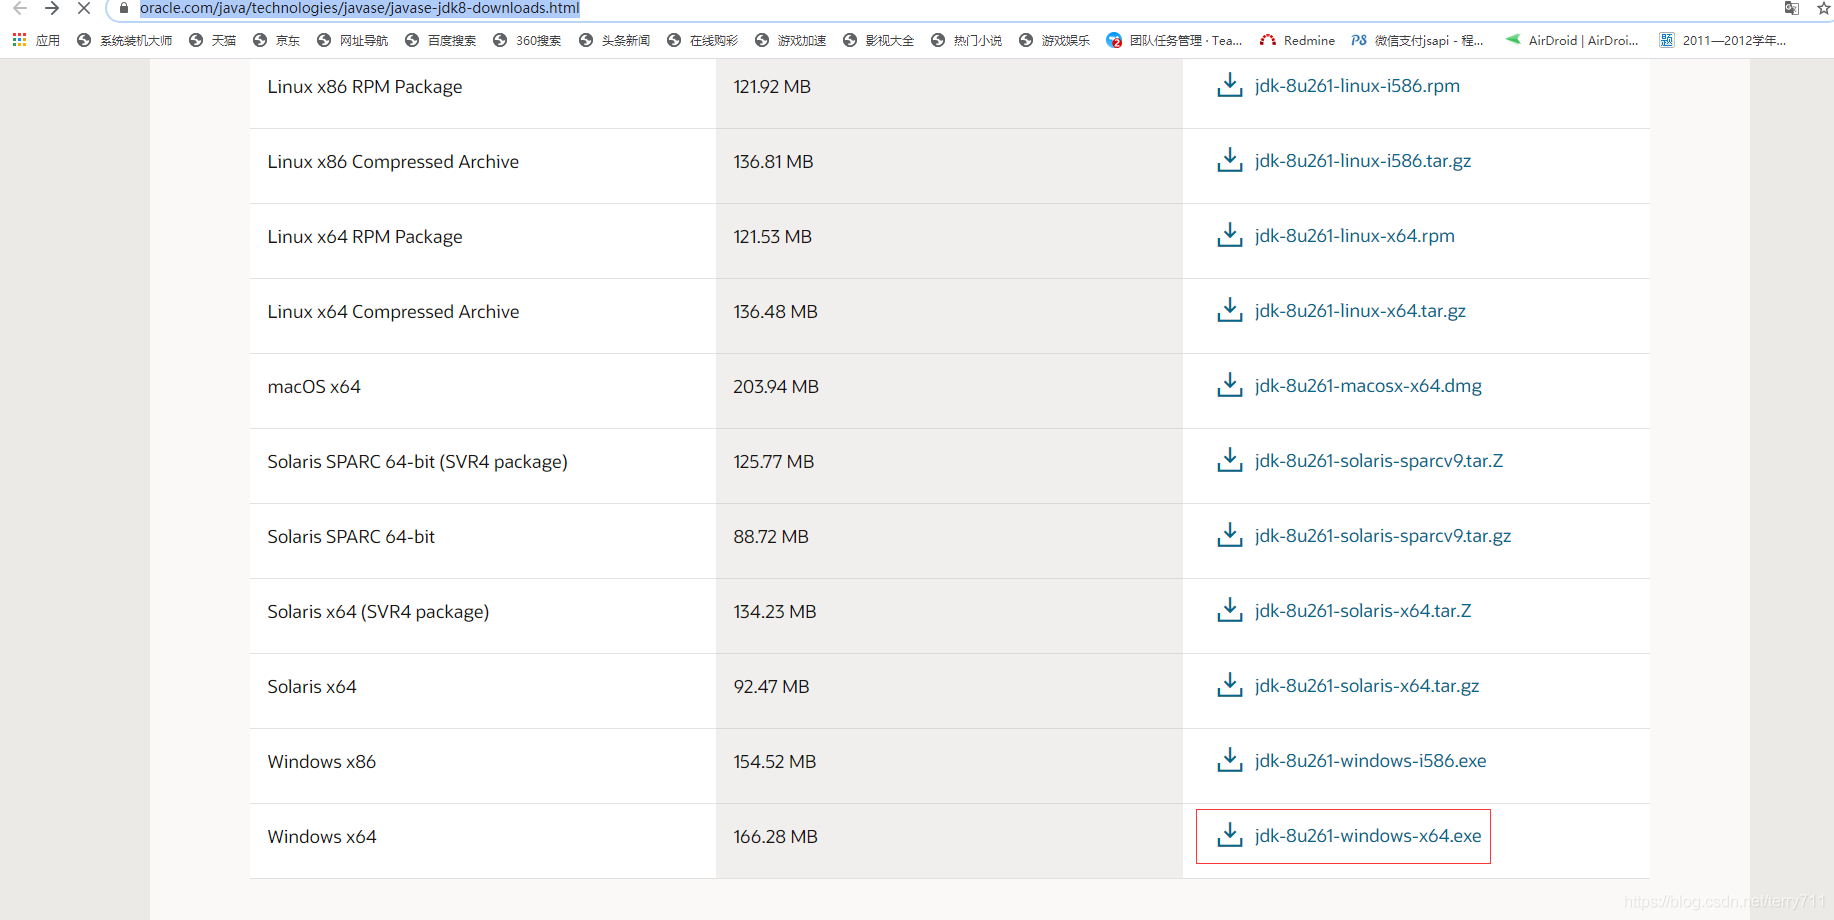Image resolution: width=1834 pixels, height=920 pixels.
Task: Go back using browser back arrow
Action: (x=20, y=8)
